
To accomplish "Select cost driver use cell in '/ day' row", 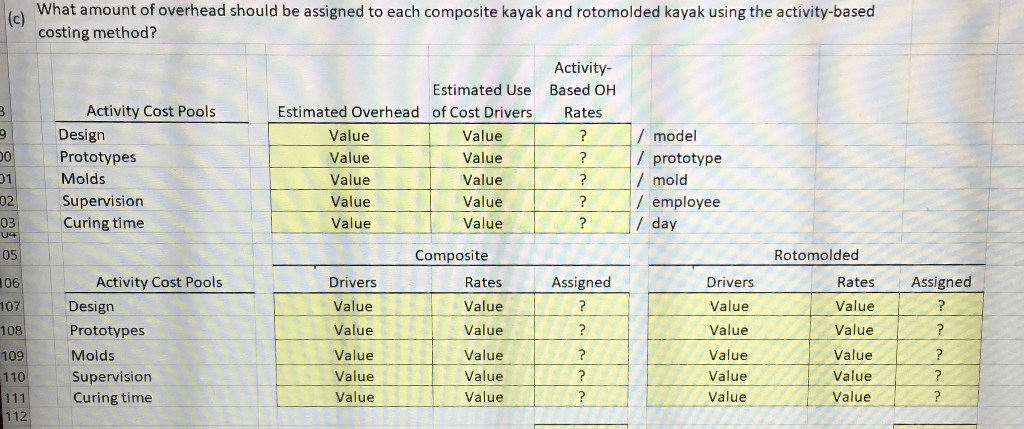I will point(482,223).
